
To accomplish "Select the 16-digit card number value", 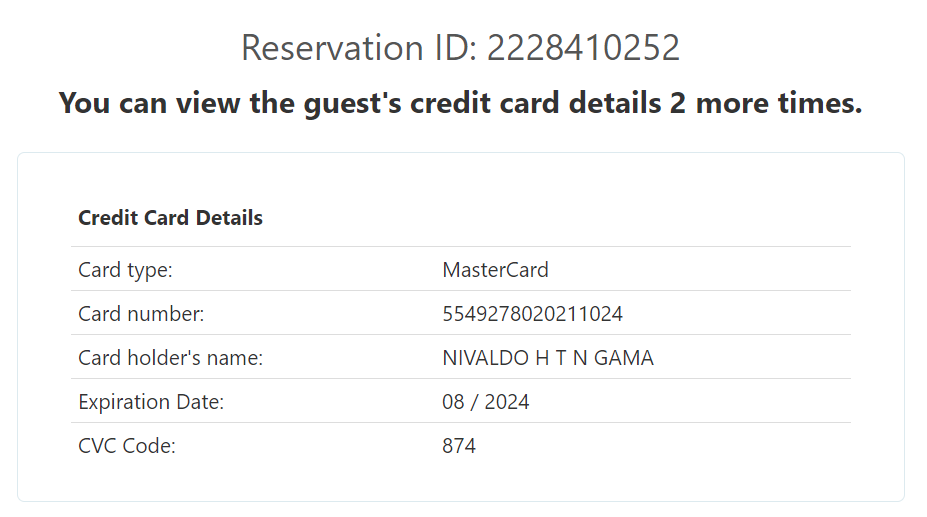I will point(532,314).
